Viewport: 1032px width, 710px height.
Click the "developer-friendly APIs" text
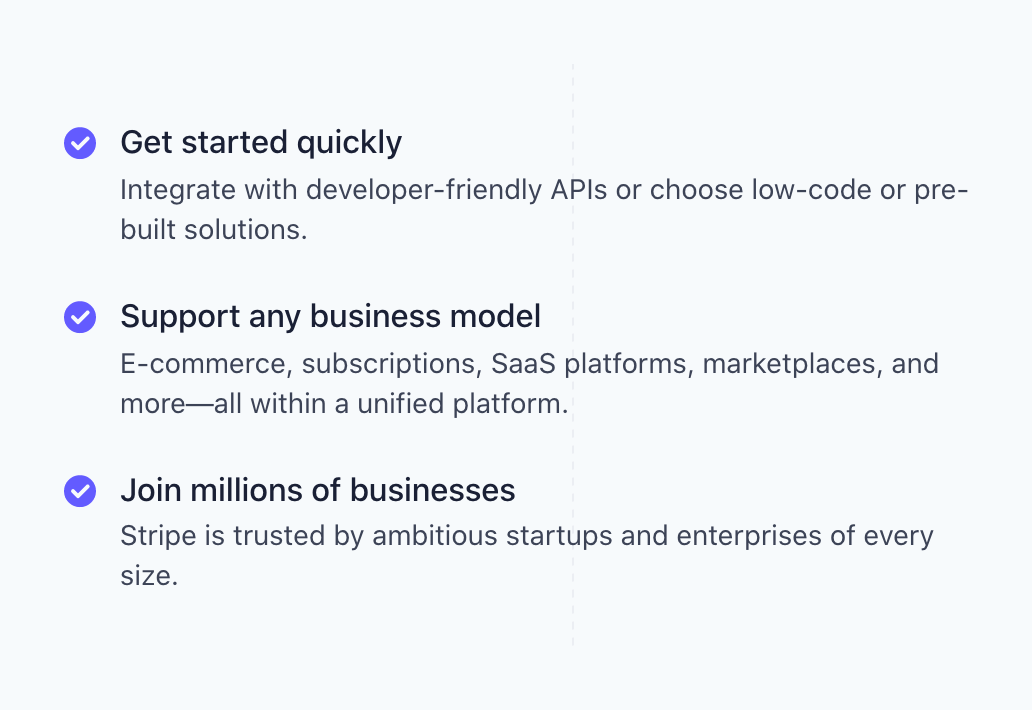(x=456, y=190)
